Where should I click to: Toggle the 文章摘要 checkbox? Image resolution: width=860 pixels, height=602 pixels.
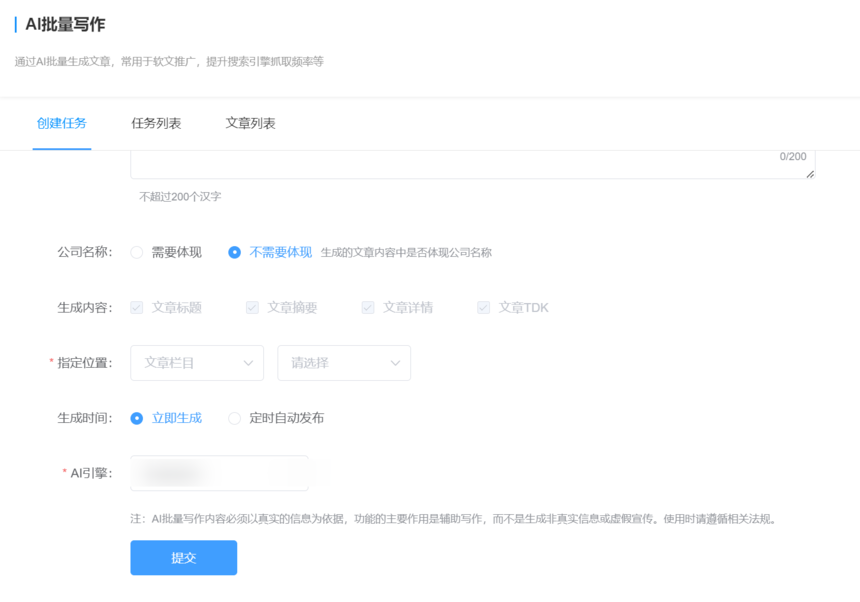point(252,308)
